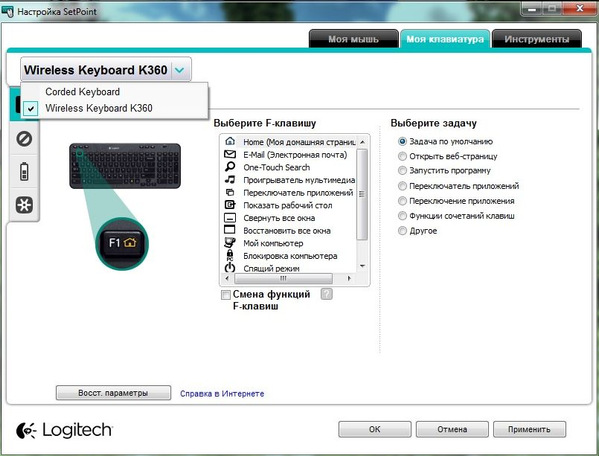Image resolution: width=599 pixels, height=456 pixels.
Task: Choose 'Corded Keyboard' from the dropdown
Action: [x=114, y=92]
